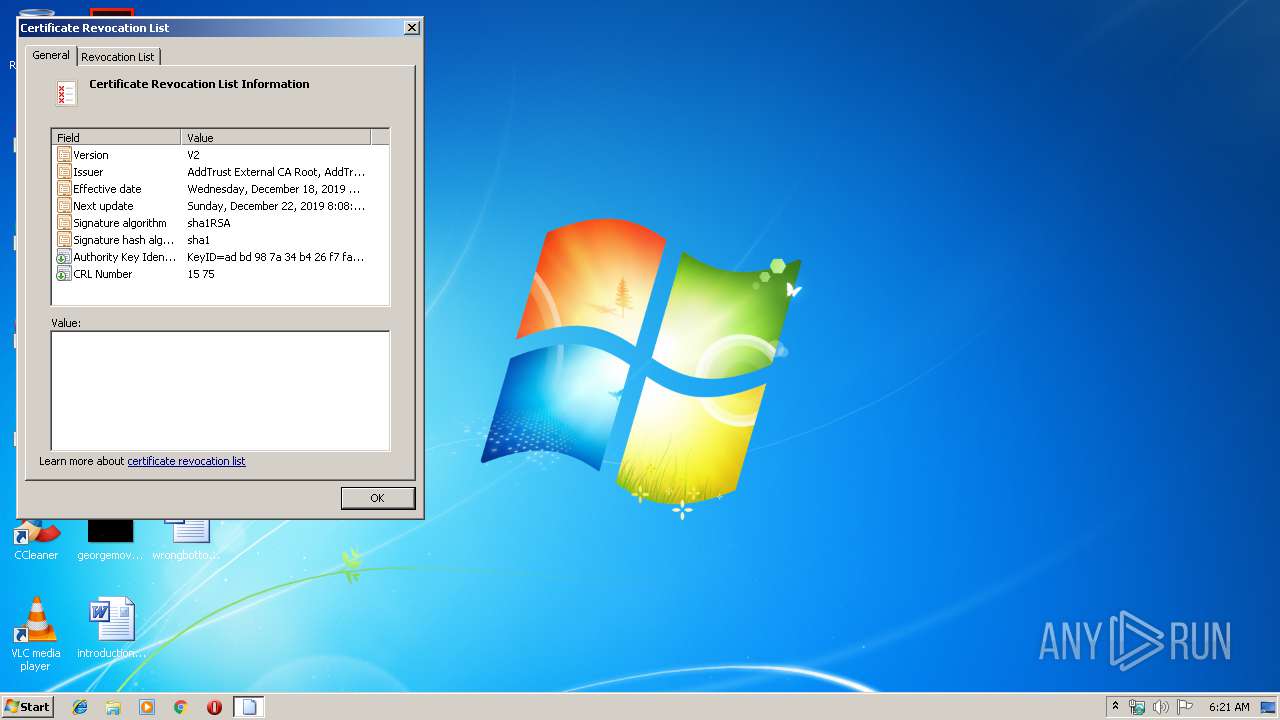This screenshot has width=1280, height=720.
Task: Click the Value column header
Action: (276, 137)
